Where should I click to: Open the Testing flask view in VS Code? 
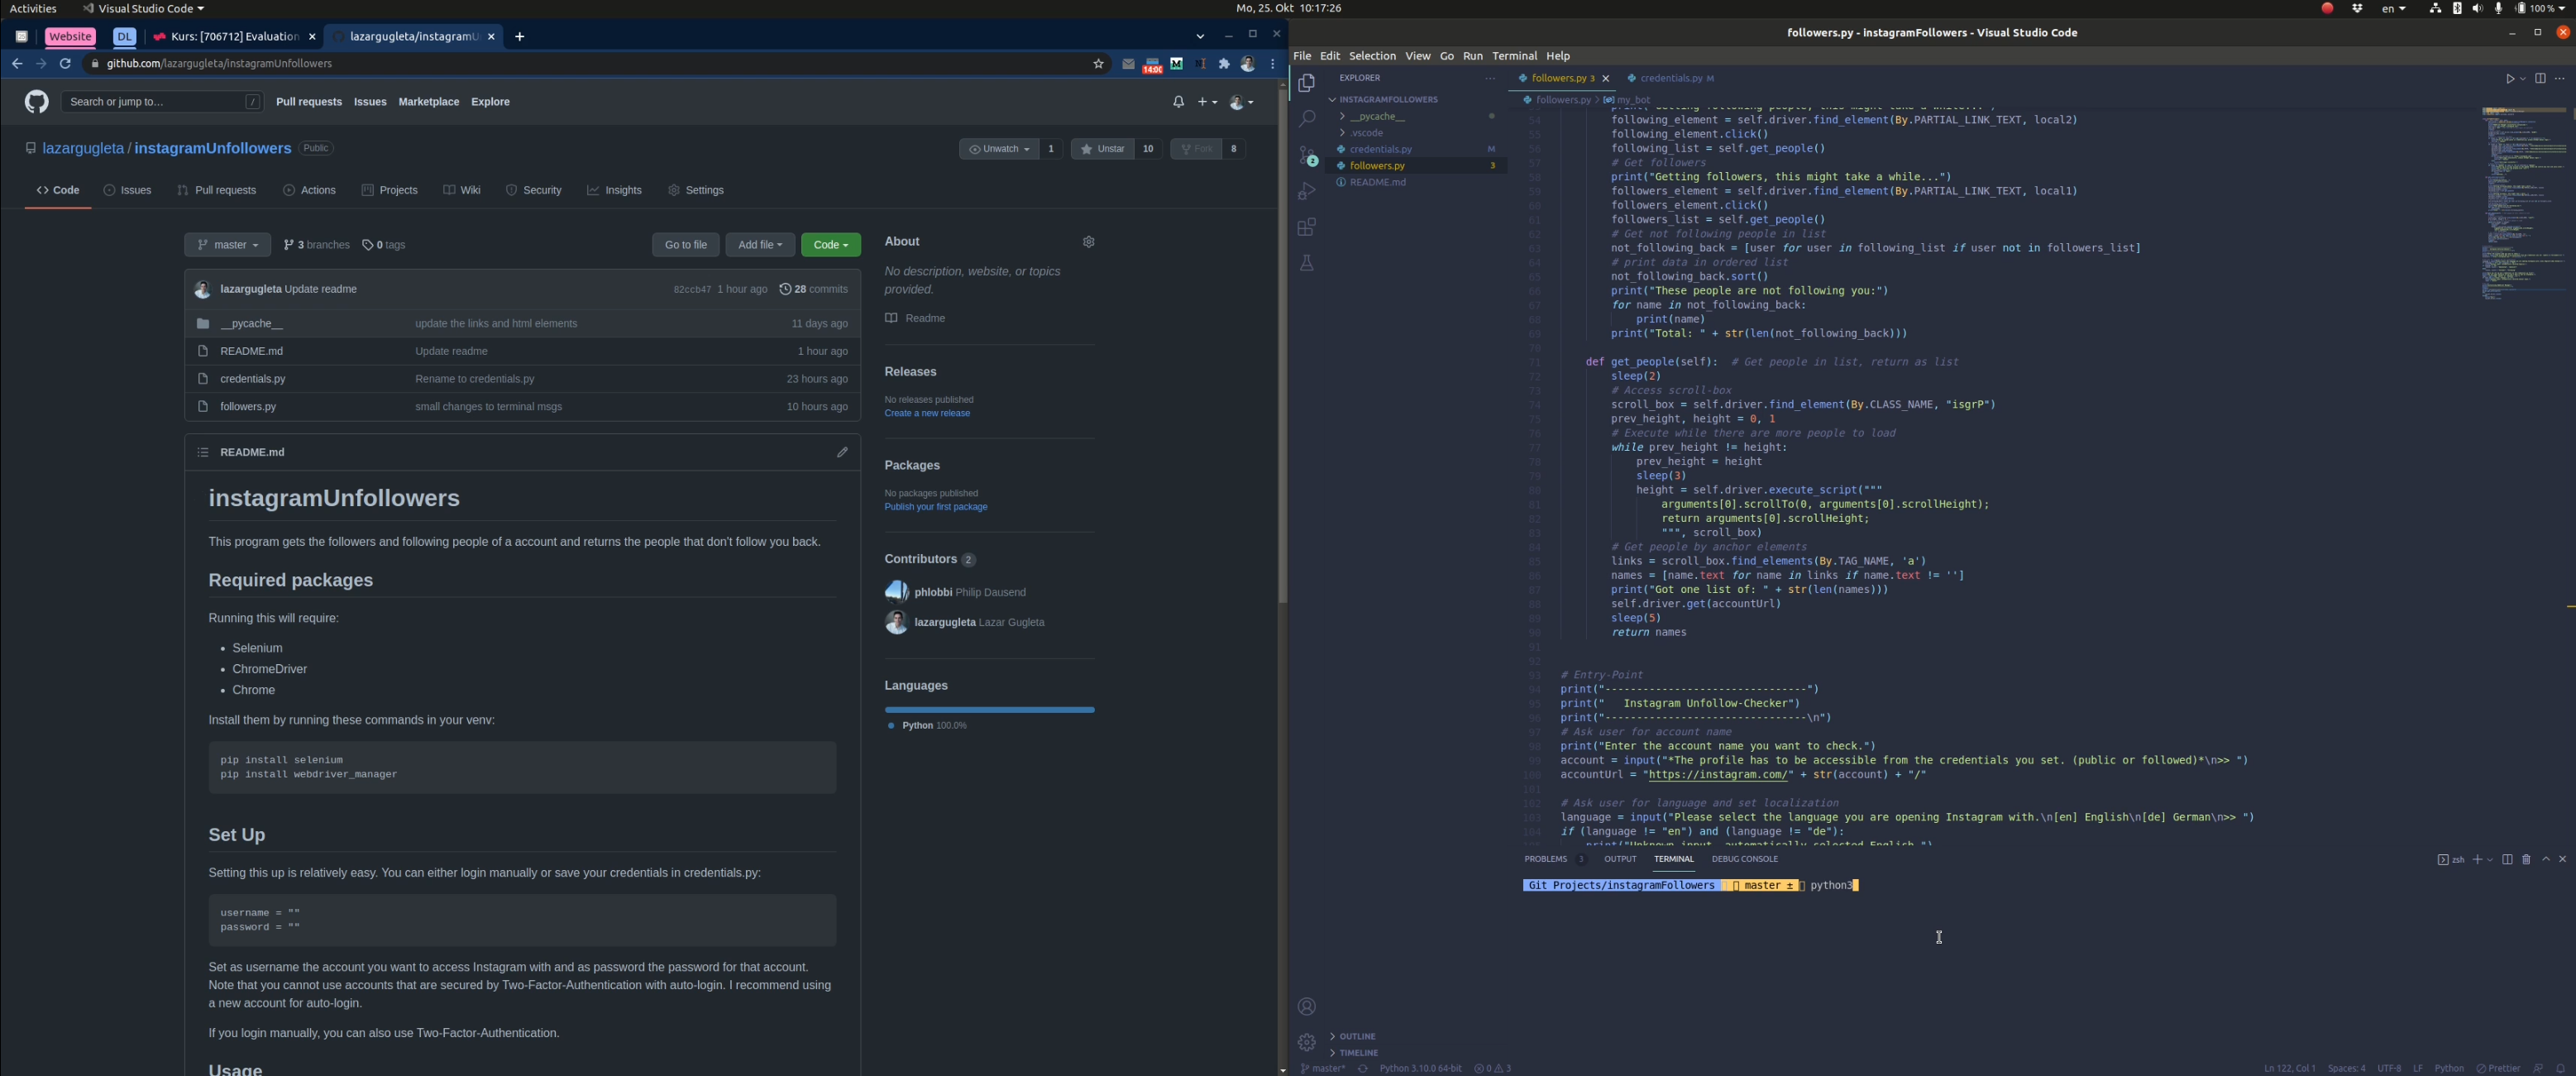click(1306, 263)
